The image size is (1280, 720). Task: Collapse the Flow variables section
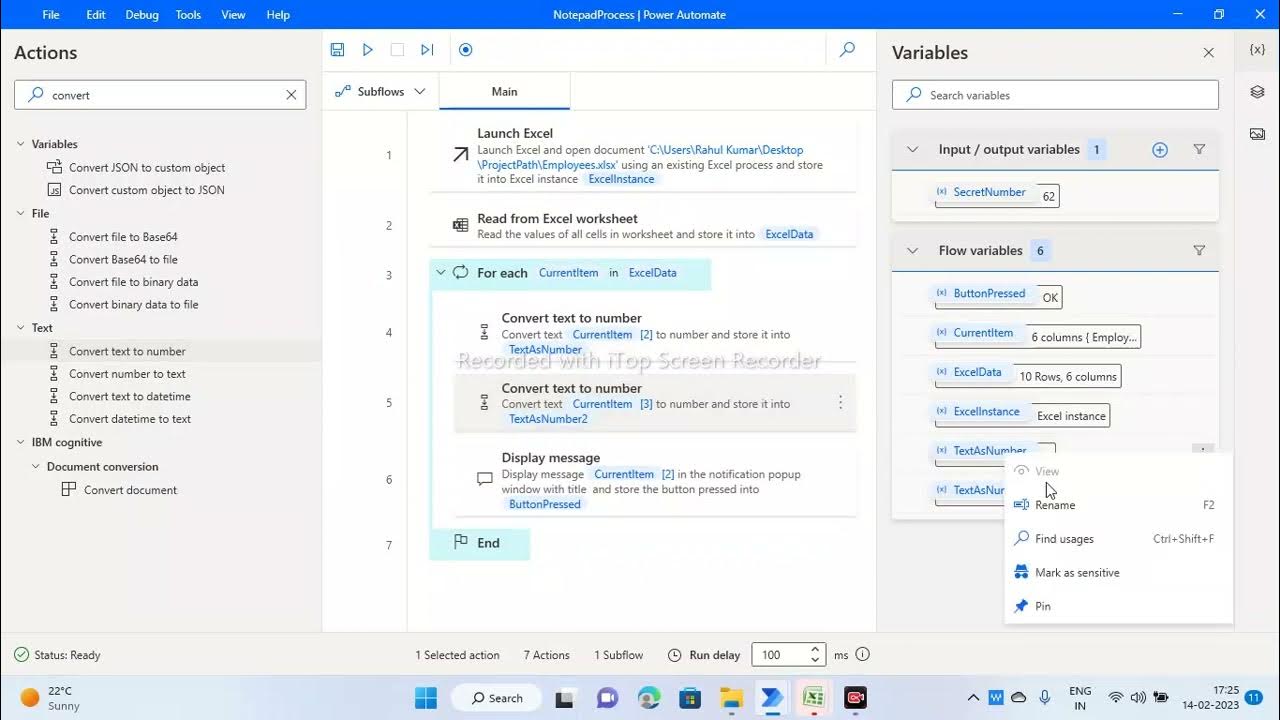pos(912,251)
